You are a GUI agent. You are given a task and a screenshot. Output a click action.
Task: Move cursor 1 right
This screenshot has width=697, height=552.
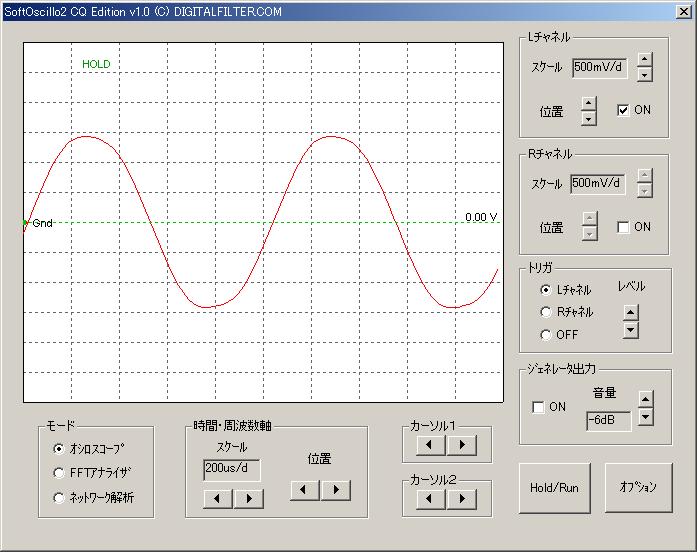(462, 444)
